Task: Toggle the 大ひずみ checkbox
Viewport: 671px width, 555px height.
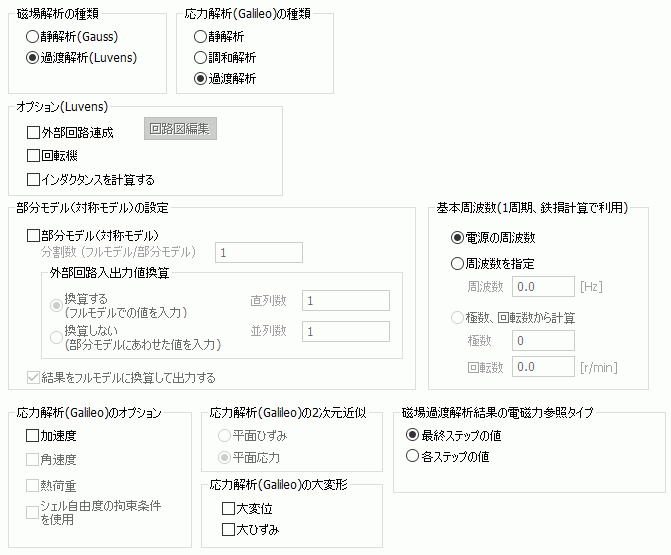Action: tap(227, 529)
